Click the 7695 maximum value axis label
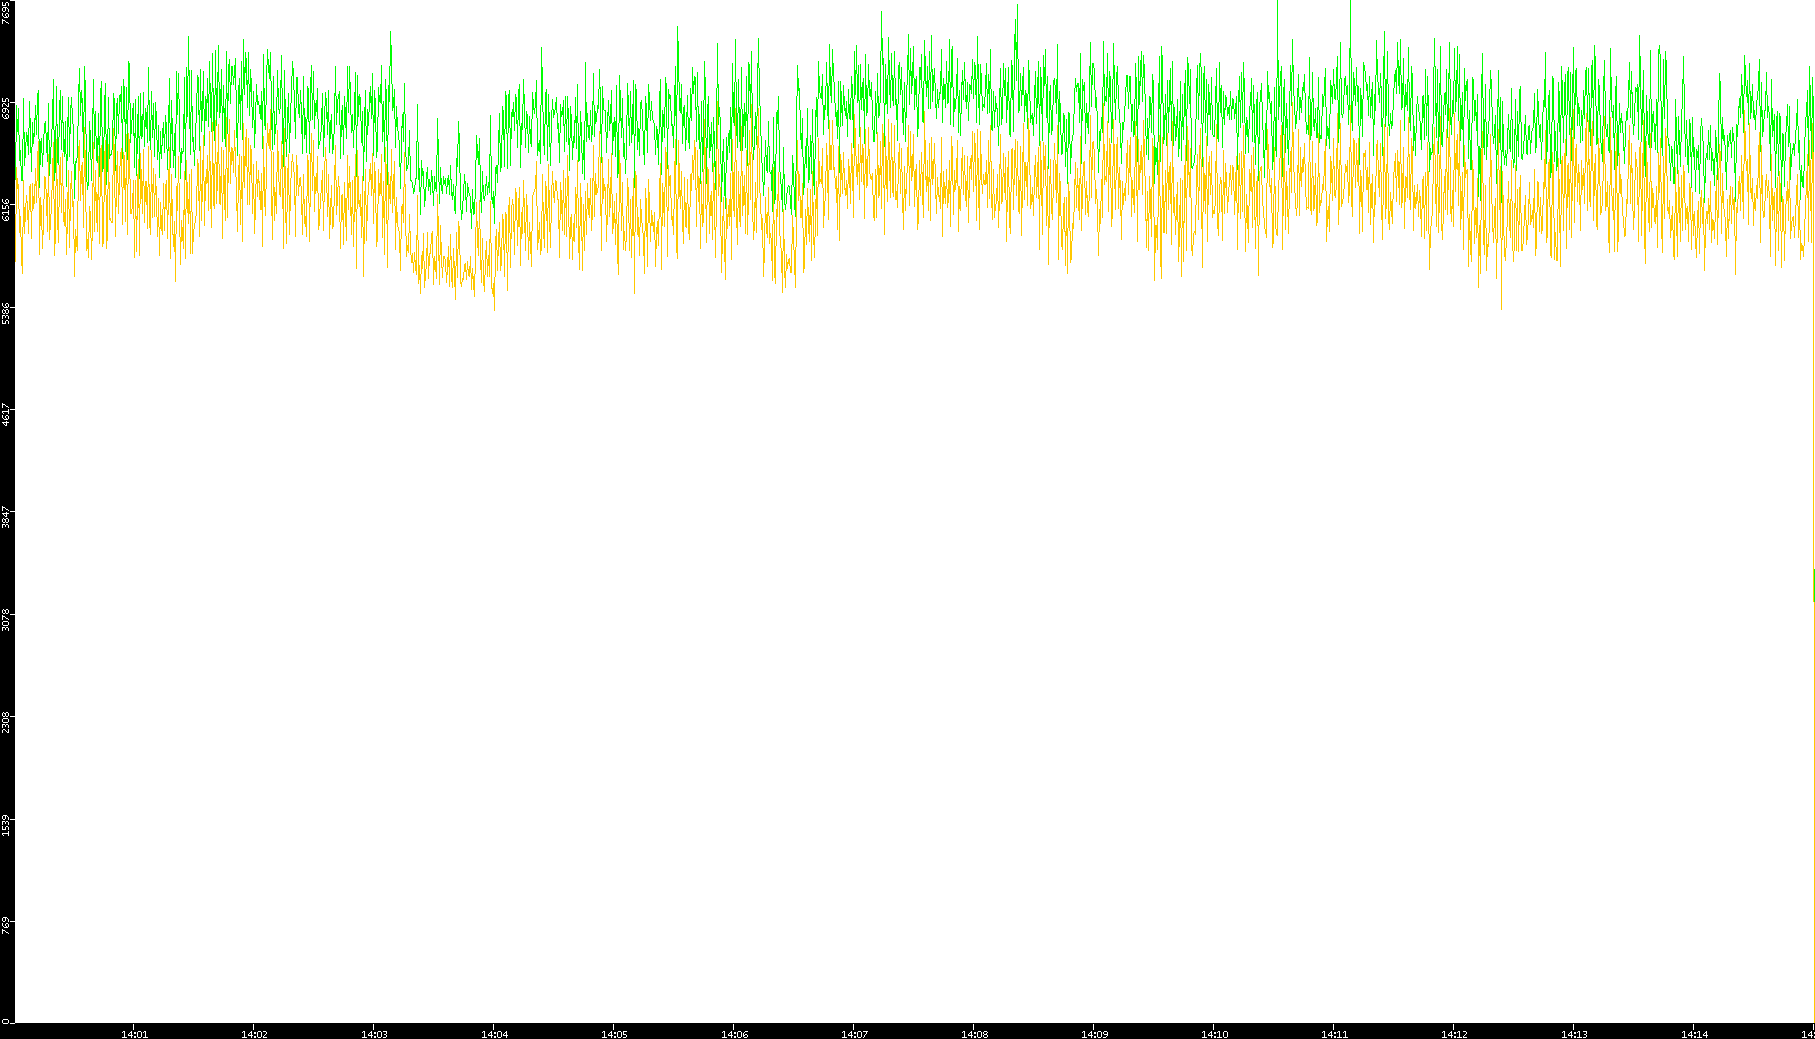The width and height of the screenshot is (1815, 1039). point(7,12)
